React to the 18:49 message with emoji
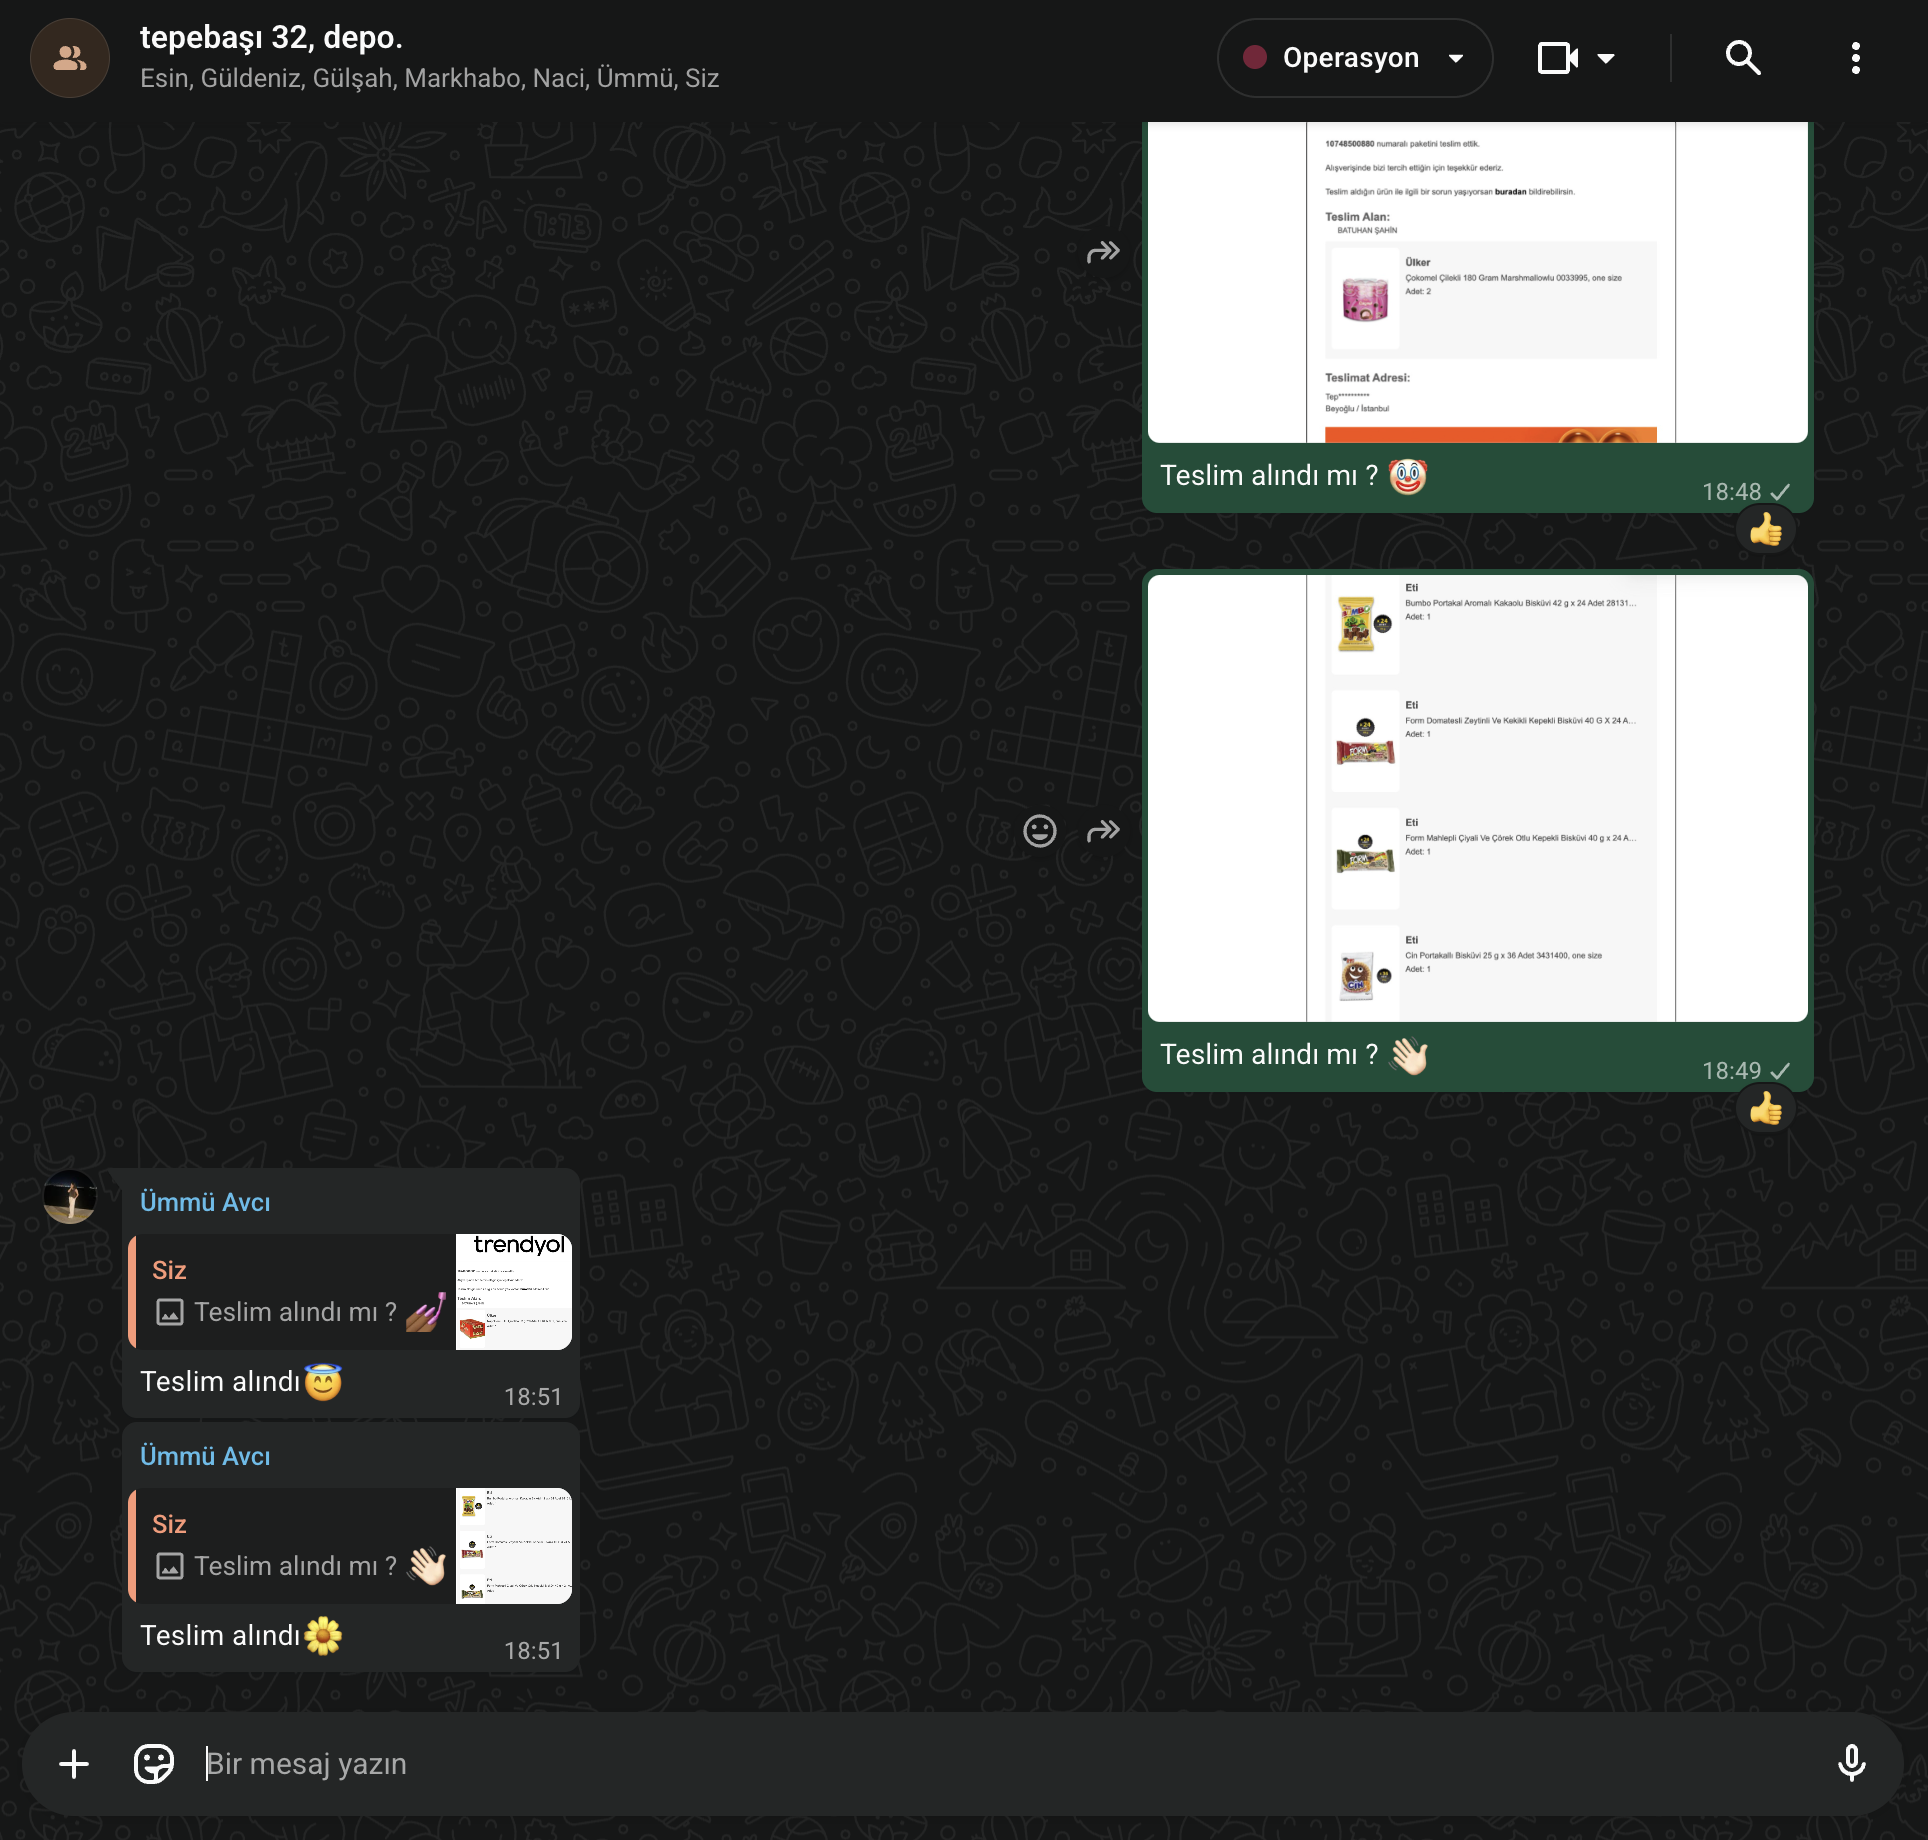Image resolution: width=1928 pixels, height=1840 pixels. 1040,831
